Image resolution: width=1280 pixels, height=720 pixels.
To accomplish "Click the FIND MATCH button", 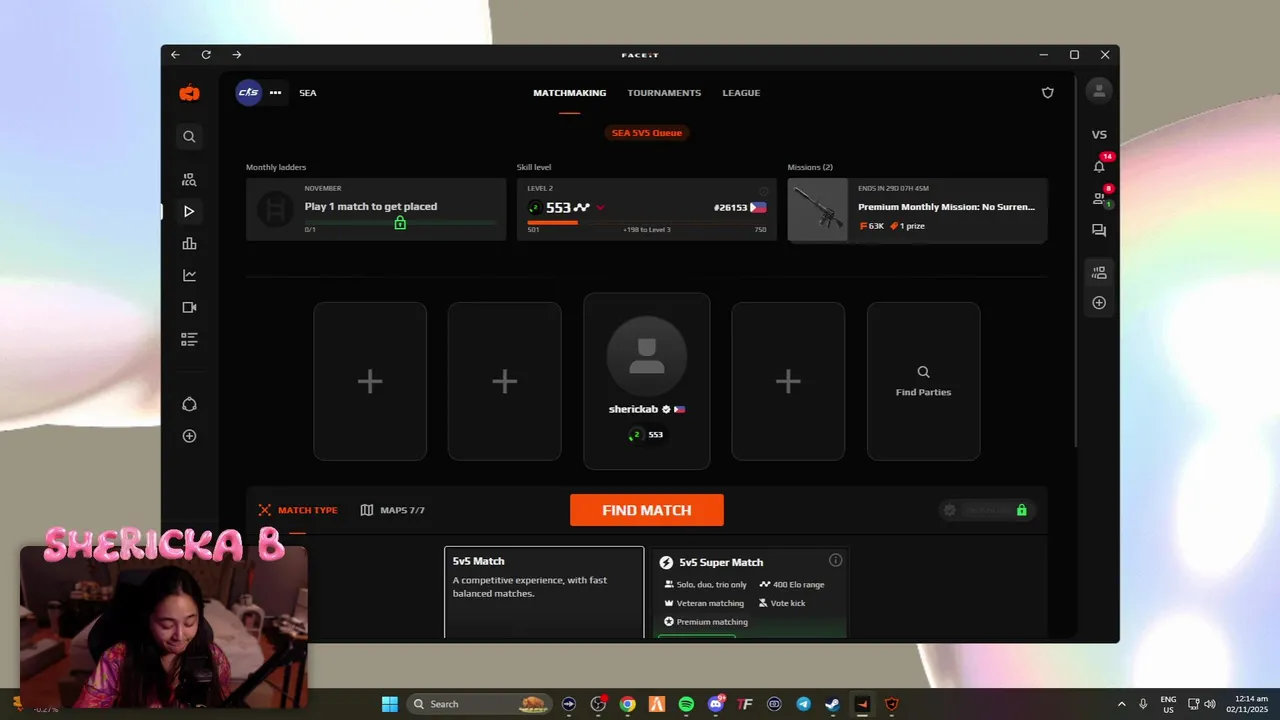I will coord(647,510).
